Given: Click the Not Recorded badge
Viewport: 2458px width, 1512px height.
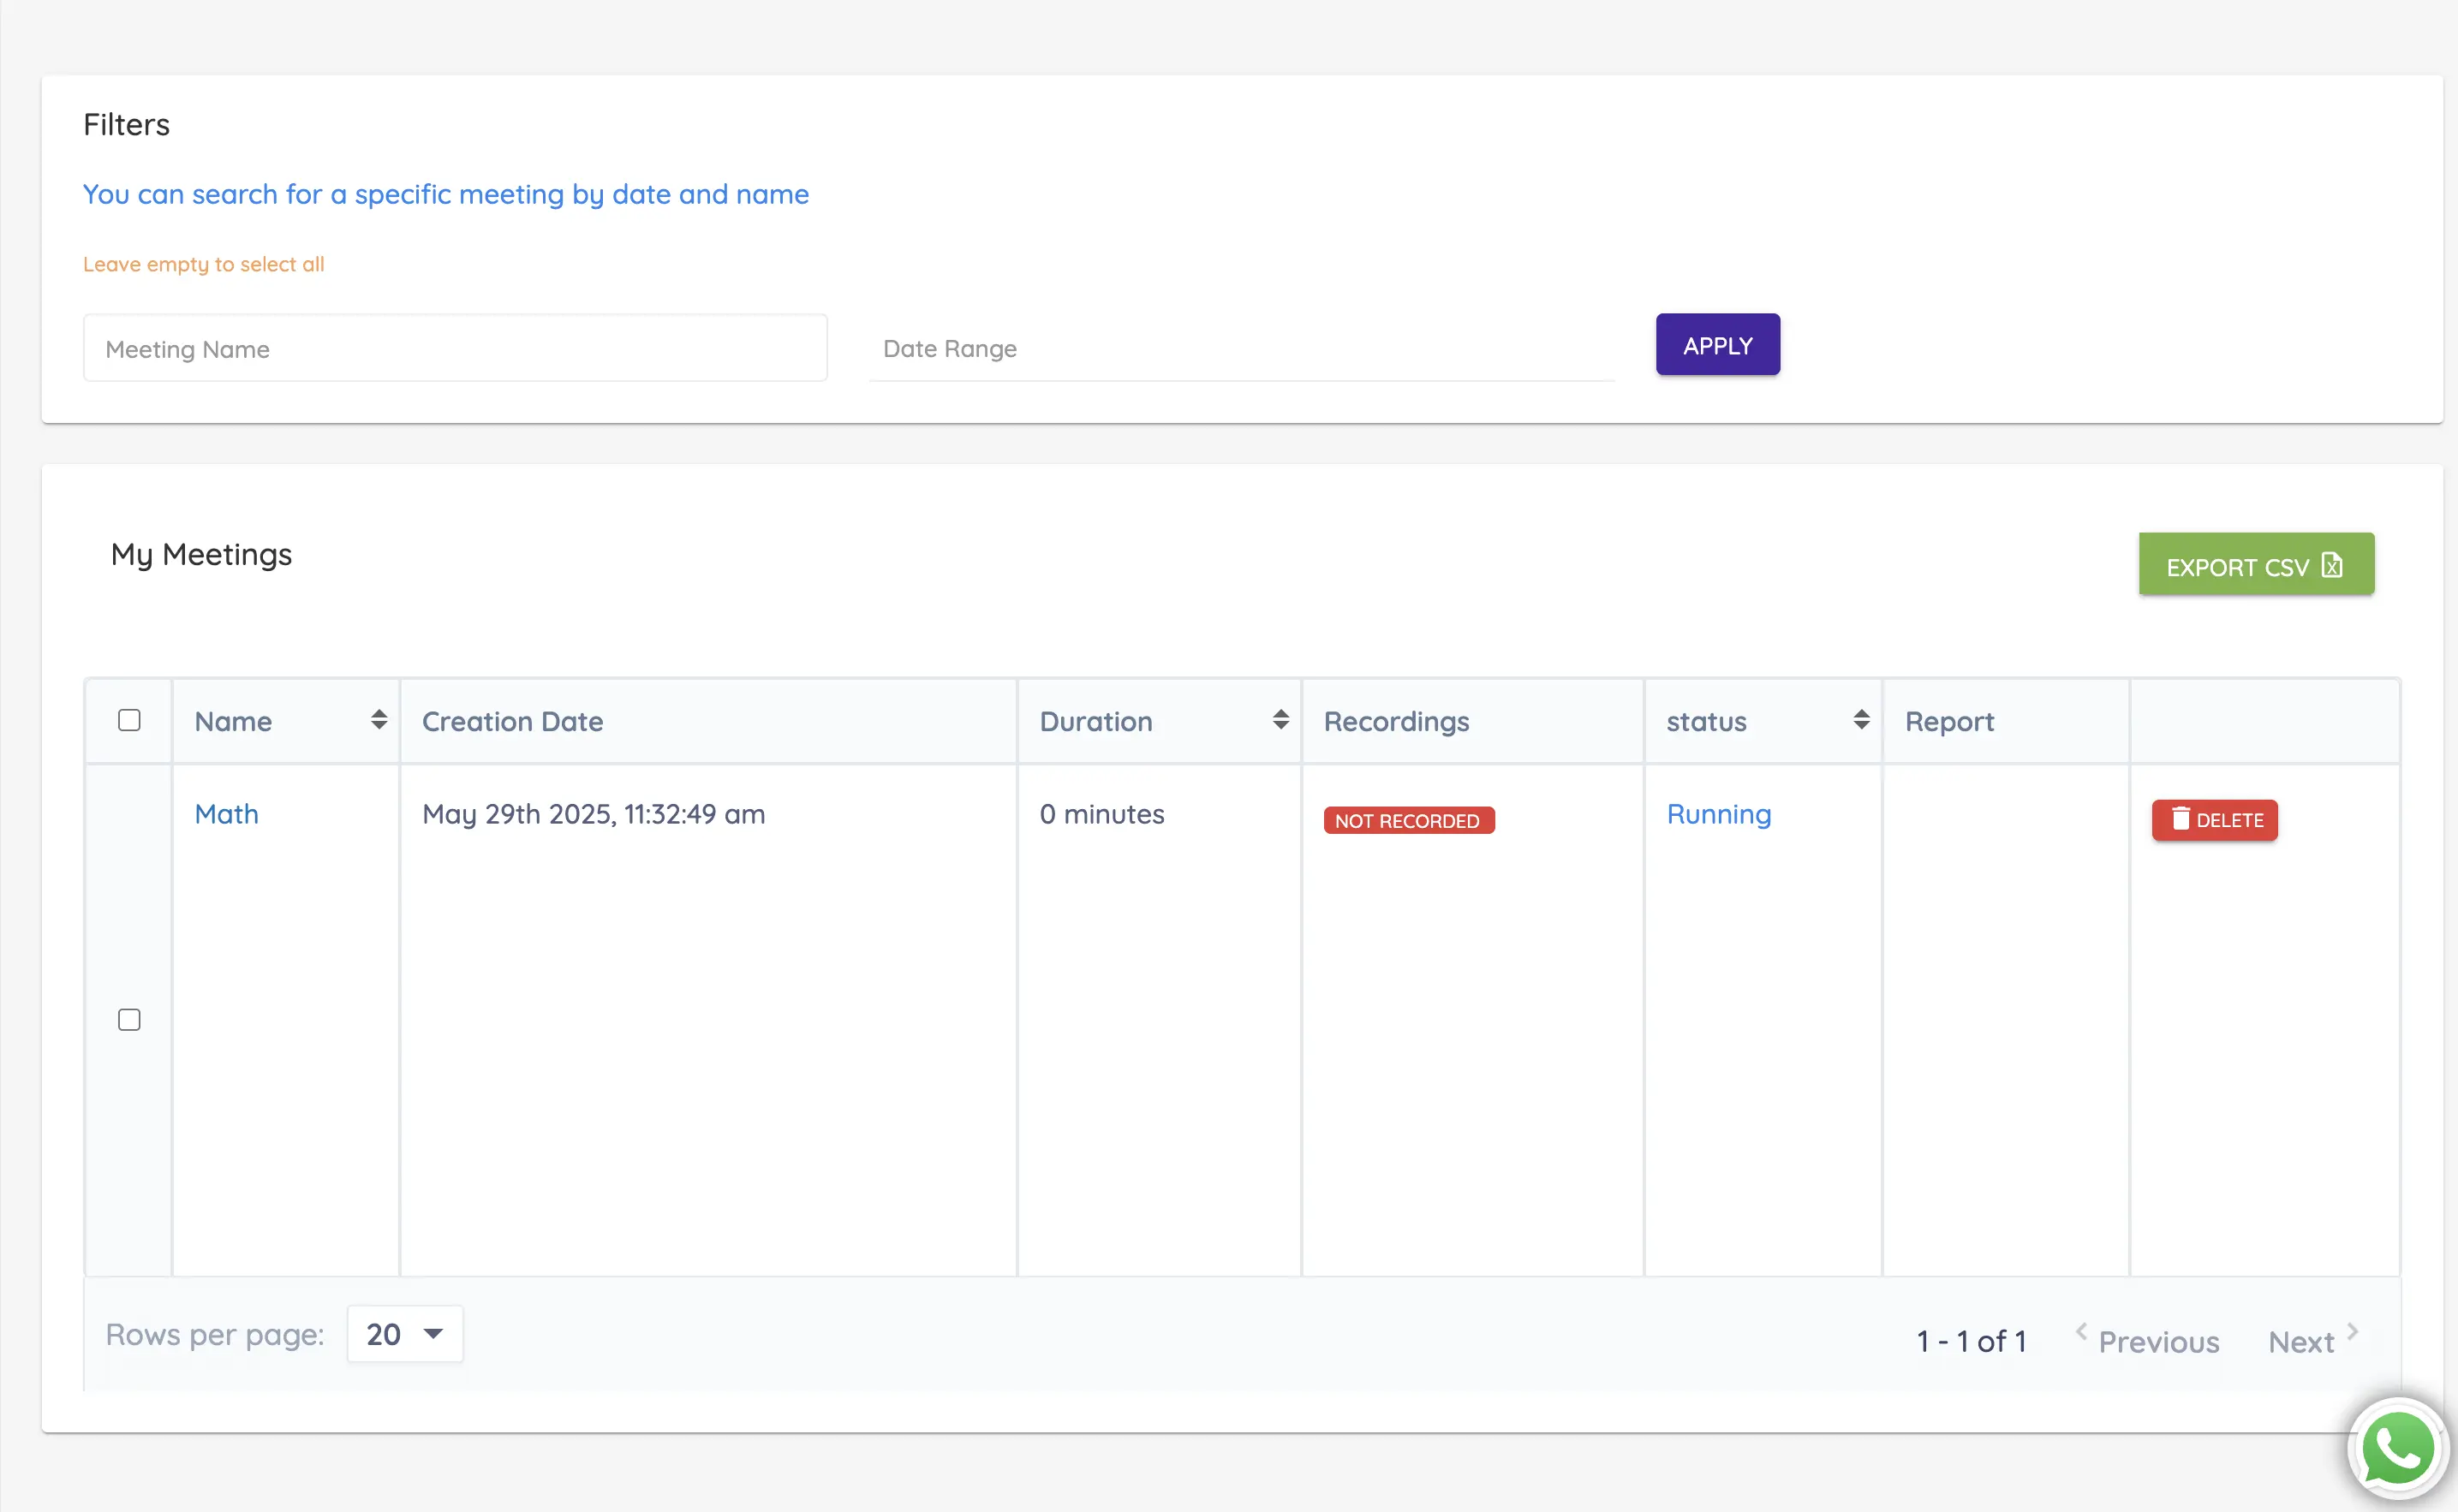Looking at the screenshot, I should pos(1408,821).
